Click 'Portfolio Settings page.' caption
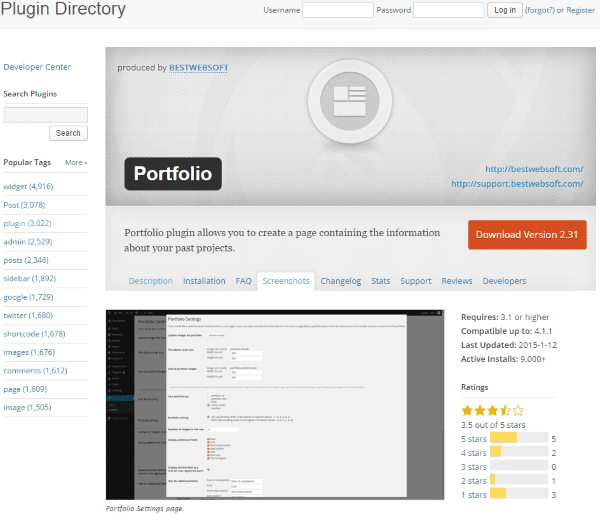The image size is (600, 515). click(x=145, y=508)
